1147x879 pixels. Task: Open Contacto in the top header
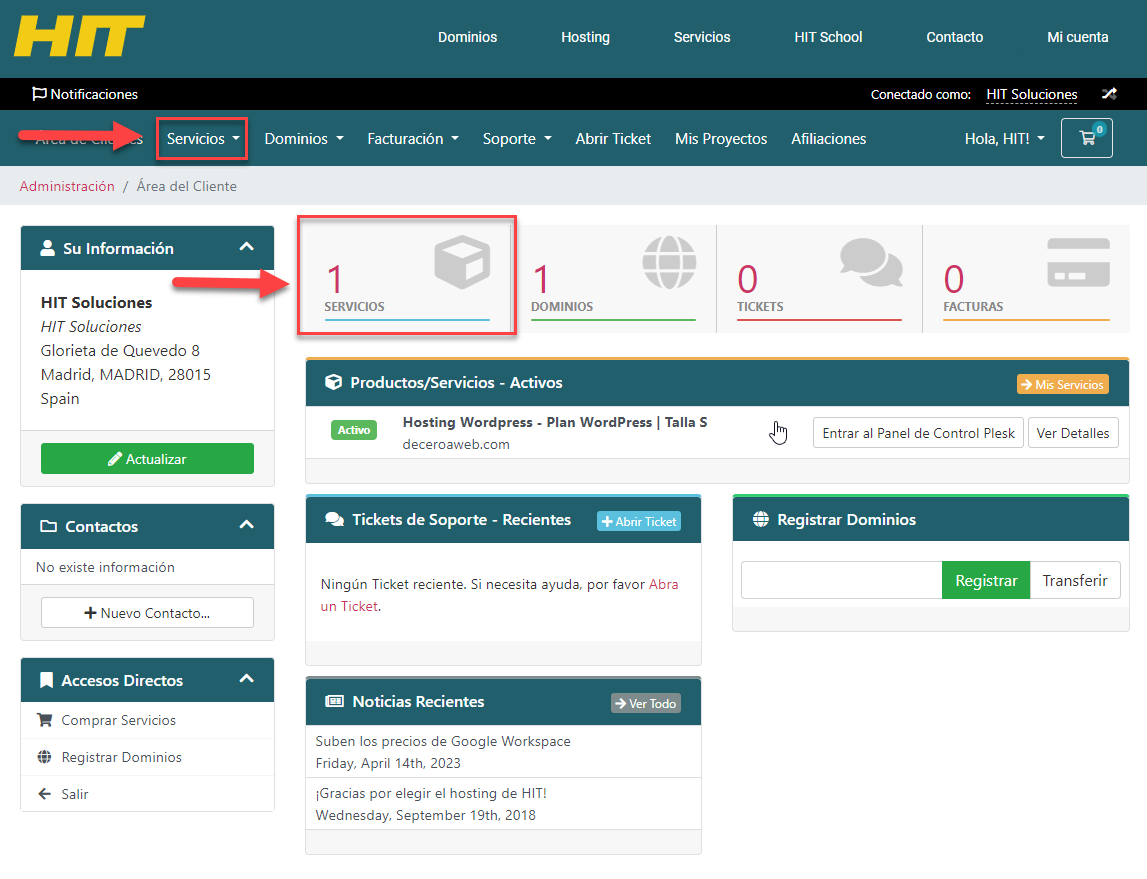(955, 37)
